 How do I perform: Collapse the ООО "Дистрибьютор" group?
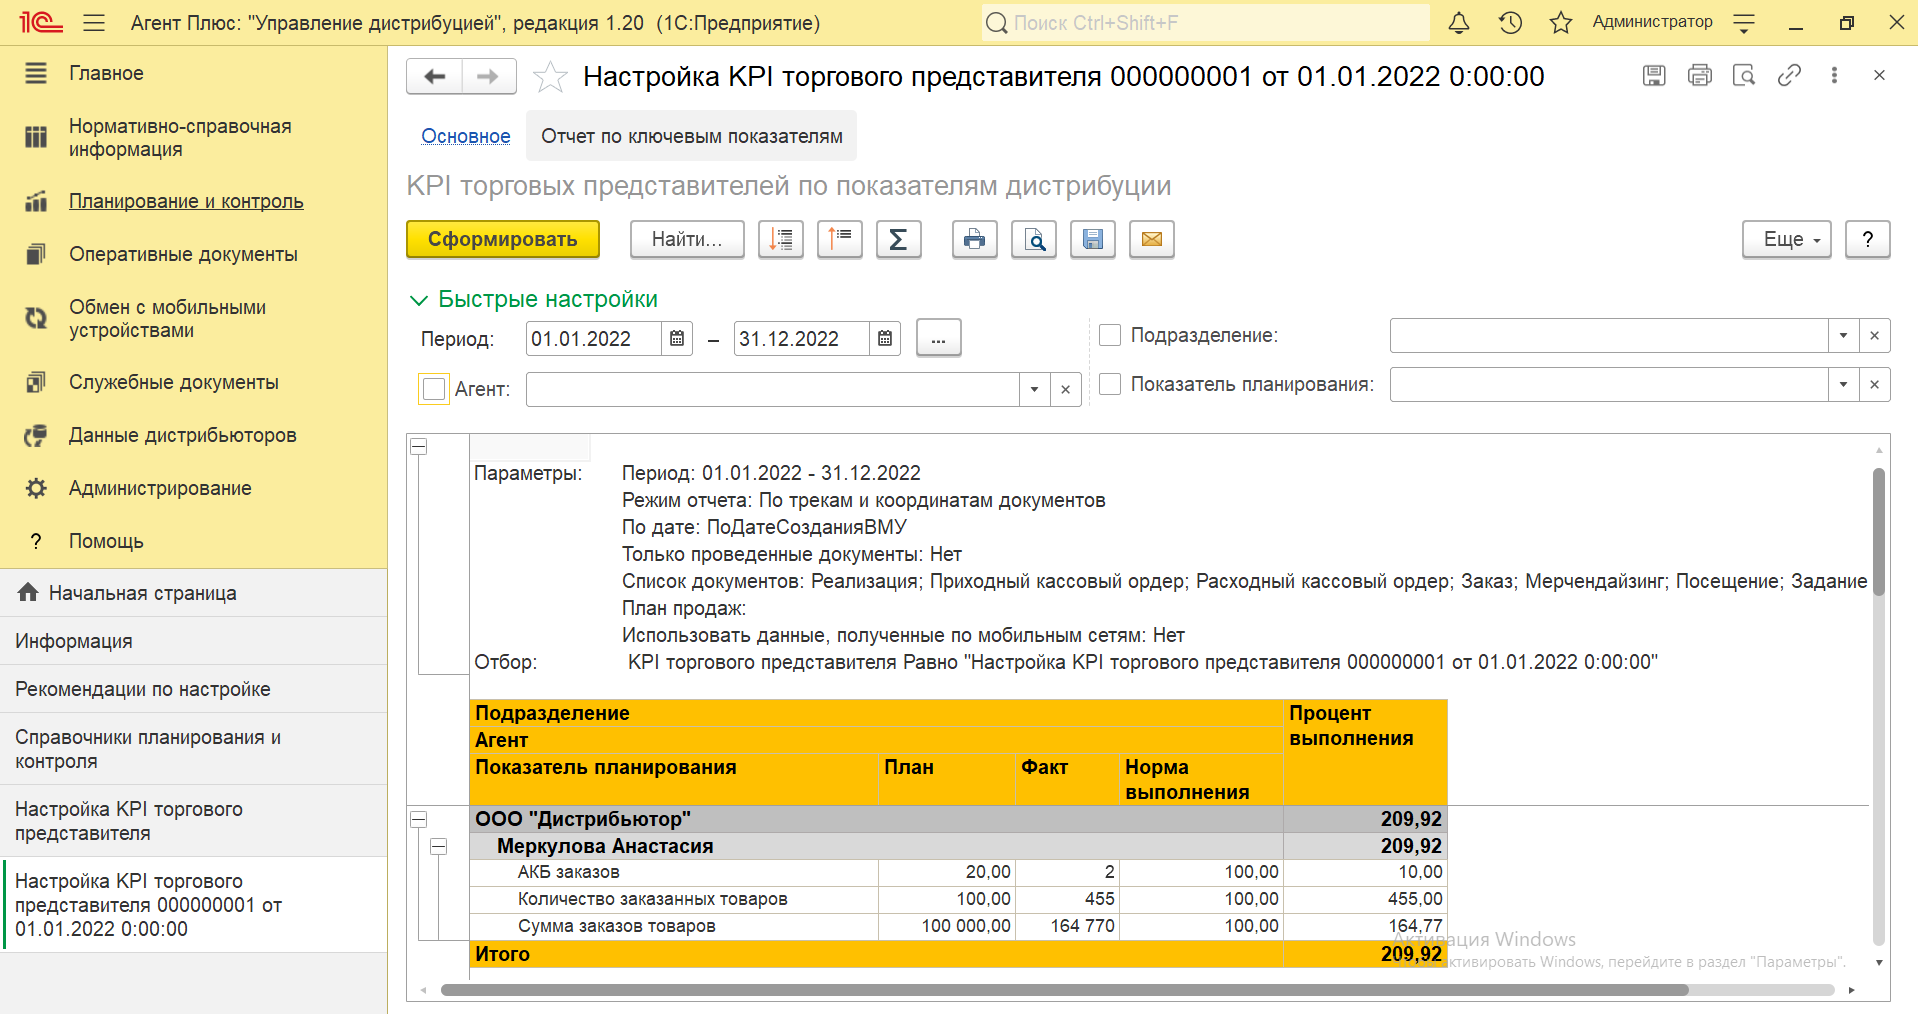click(x=419, y=819)
